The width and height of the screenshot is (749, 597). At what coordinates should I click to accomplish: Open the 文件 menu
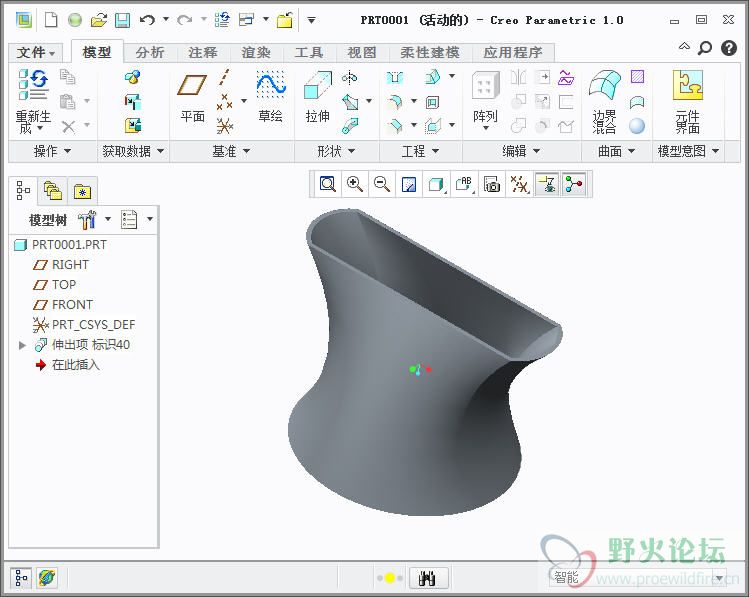36,52
